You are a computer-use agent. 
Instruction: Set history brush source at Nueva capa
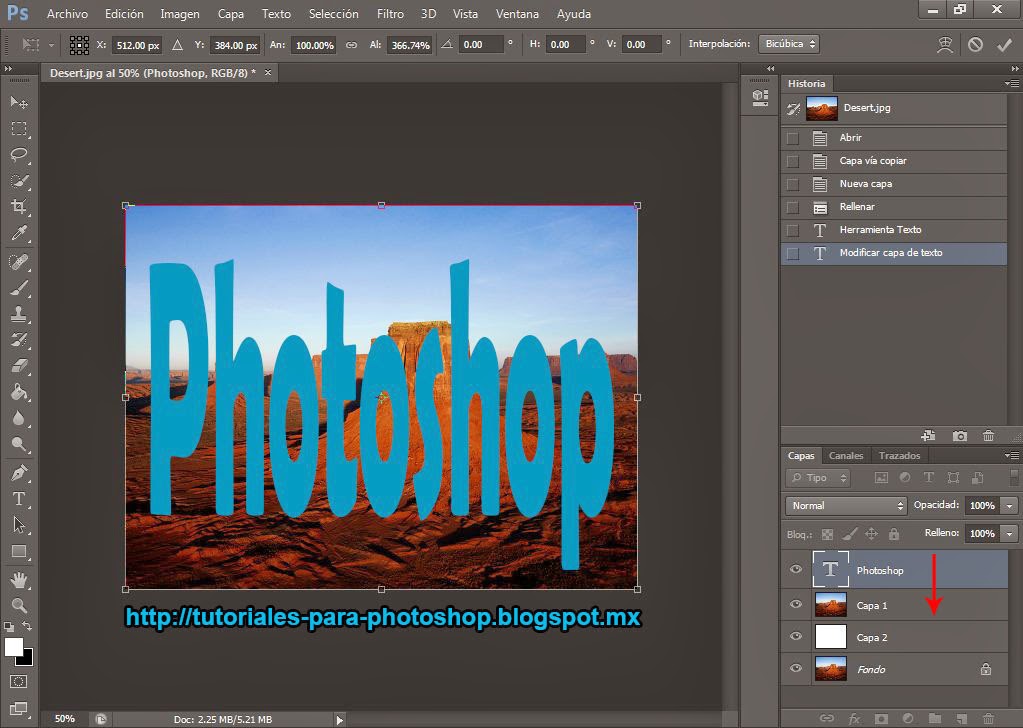point(793,185)
